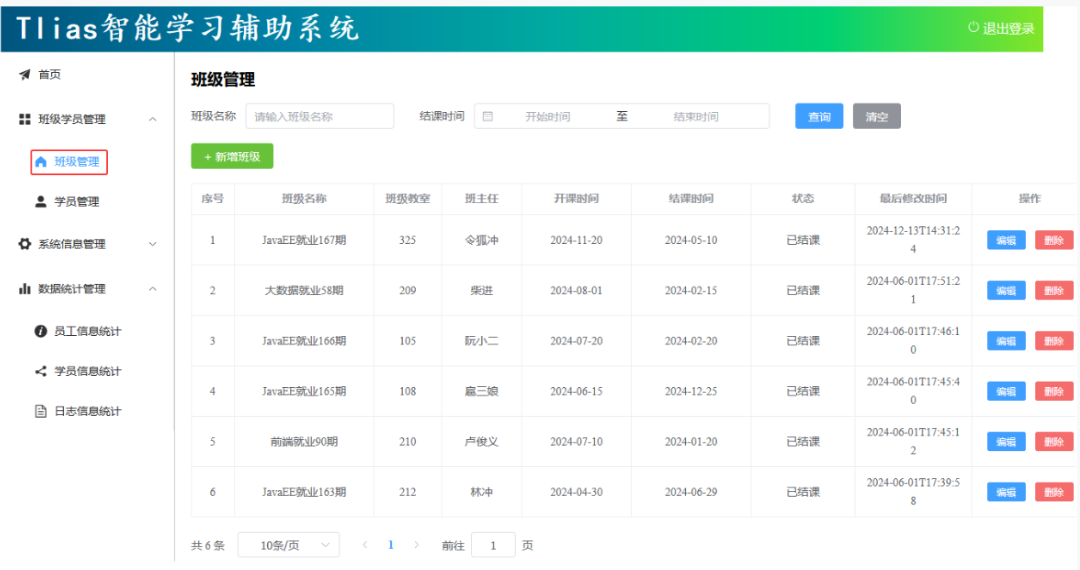Focus the 班级名称 search input field

(320, 116)
